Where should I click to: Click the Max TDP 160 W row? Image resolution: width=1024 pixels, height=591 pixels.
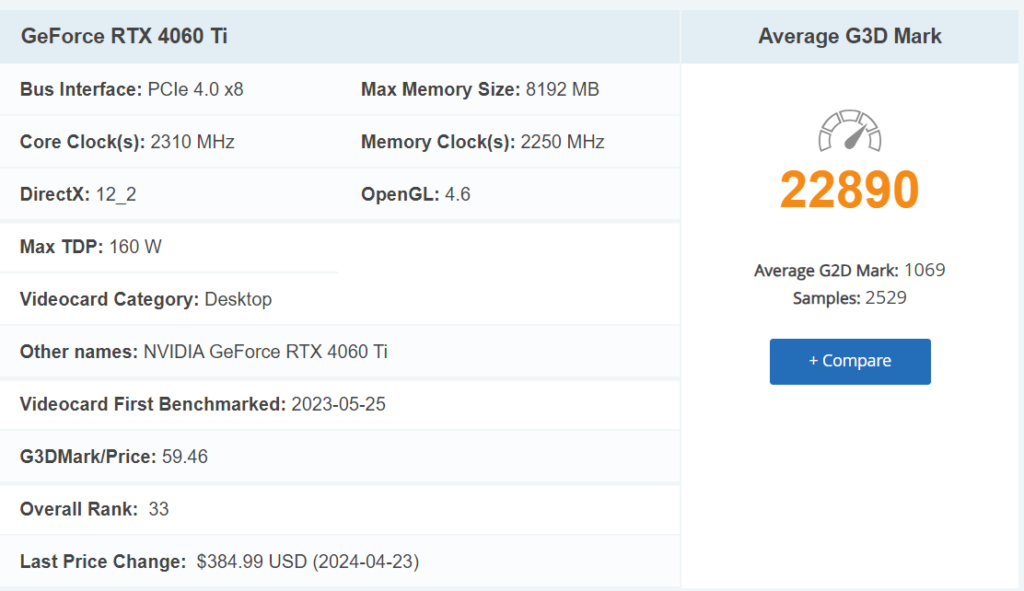pos(90,247)
